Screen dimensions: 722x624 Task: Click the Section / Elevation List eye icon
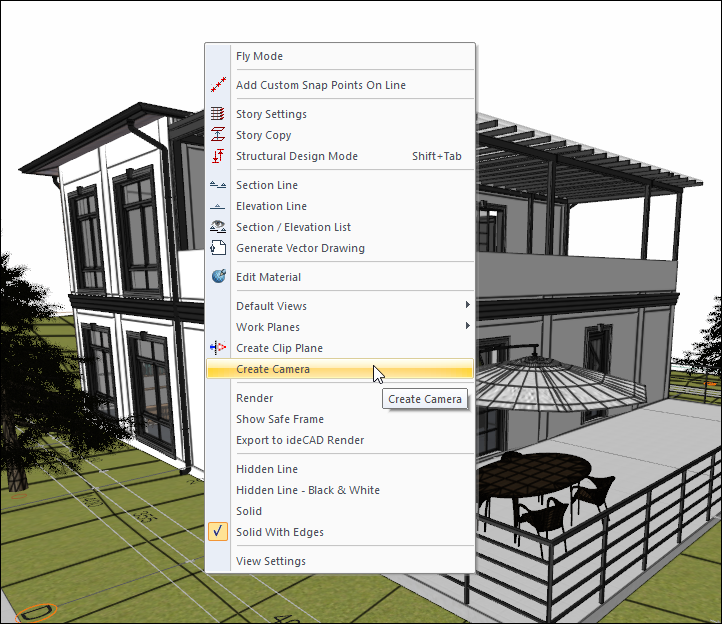(x=218, y=228)
